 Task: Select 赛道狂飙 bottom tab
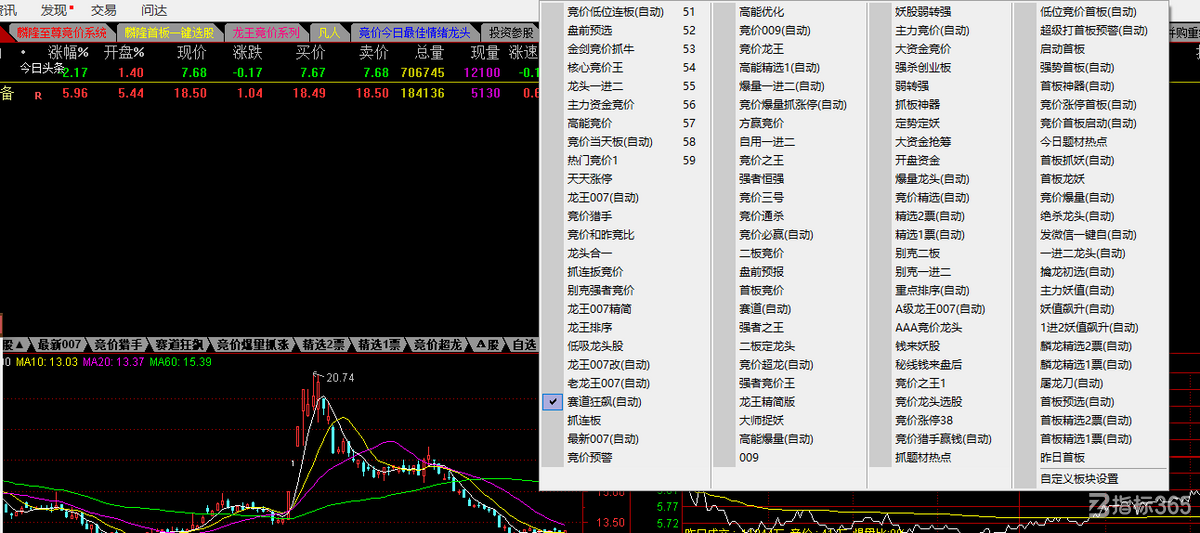(x=181, y=345)
